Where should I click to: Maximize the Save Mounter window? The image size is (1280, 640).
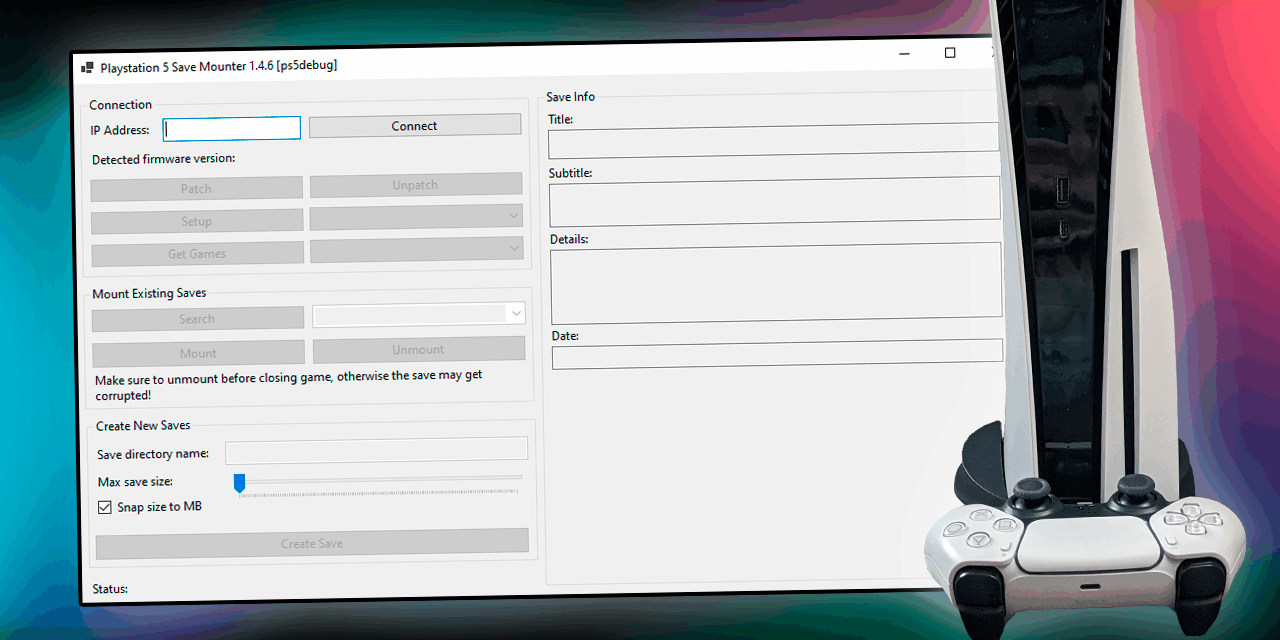coord(950,53)
